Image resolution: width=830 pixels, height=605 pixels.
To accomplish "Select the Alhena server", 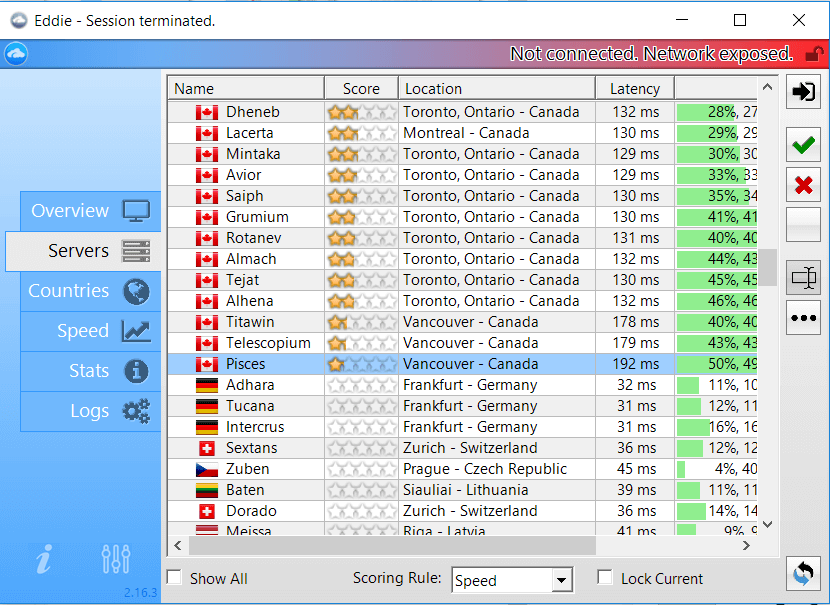I will pyautogui.click(x=463, y=301).
